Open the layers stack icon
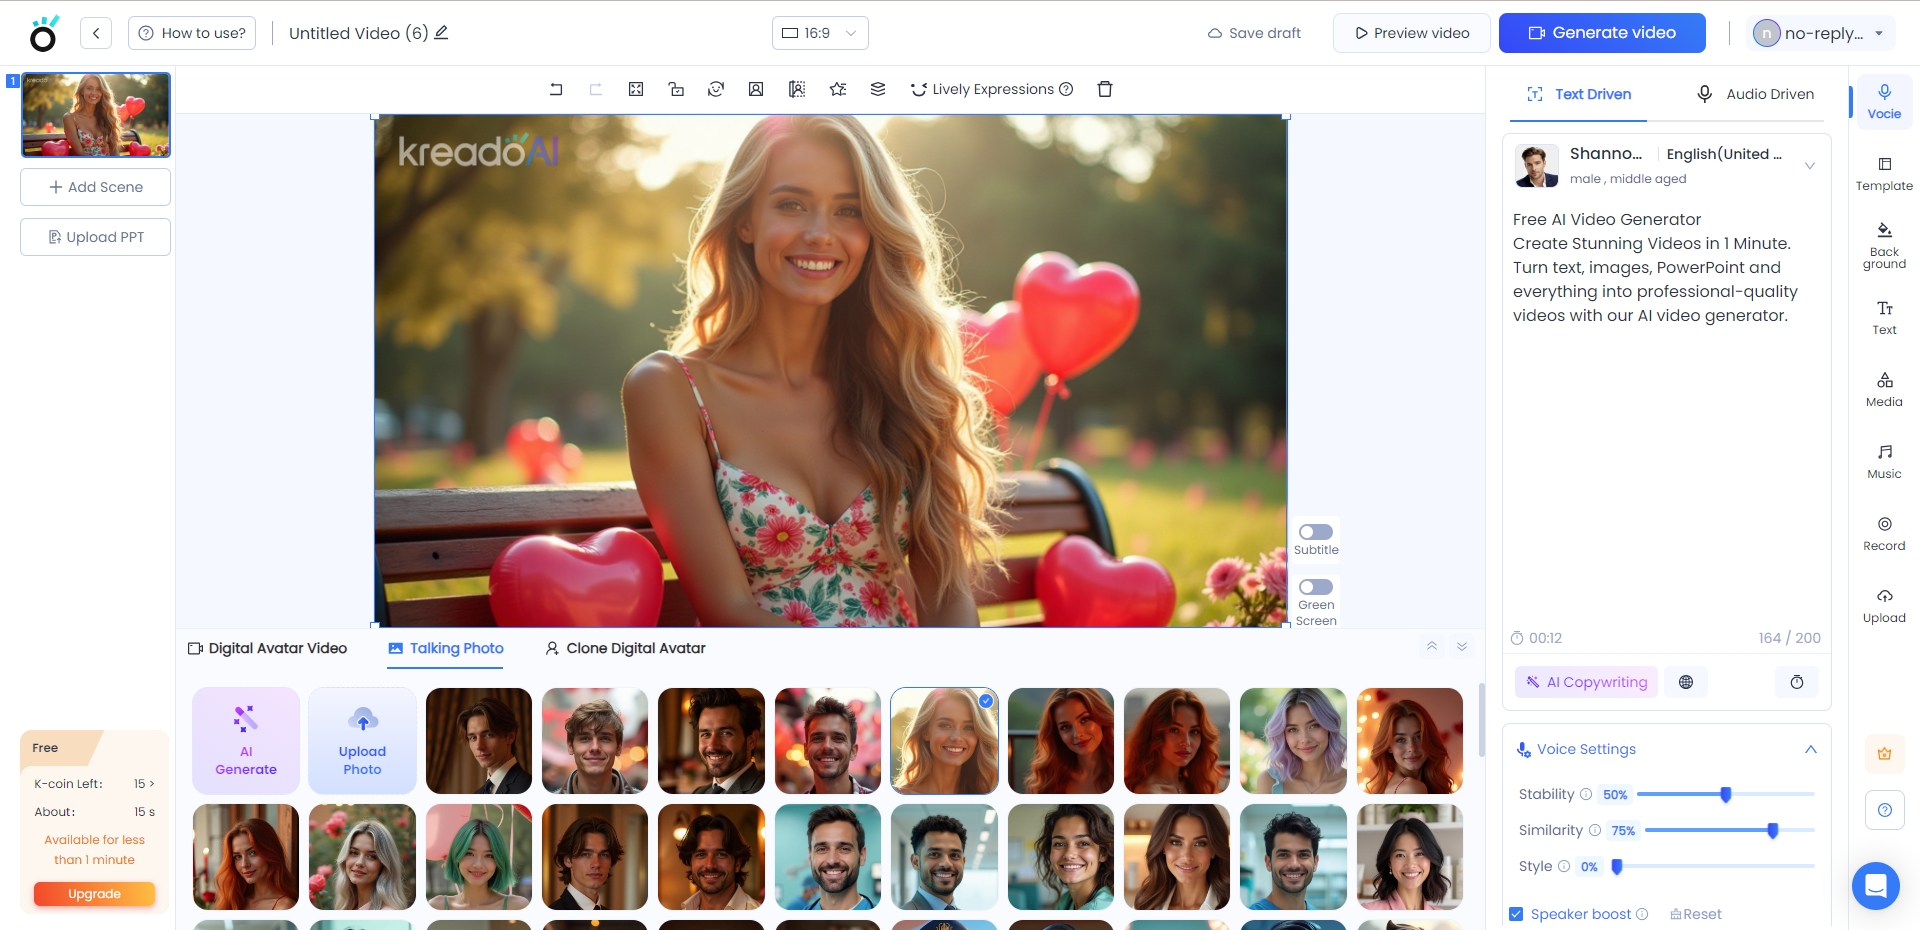 878,89
